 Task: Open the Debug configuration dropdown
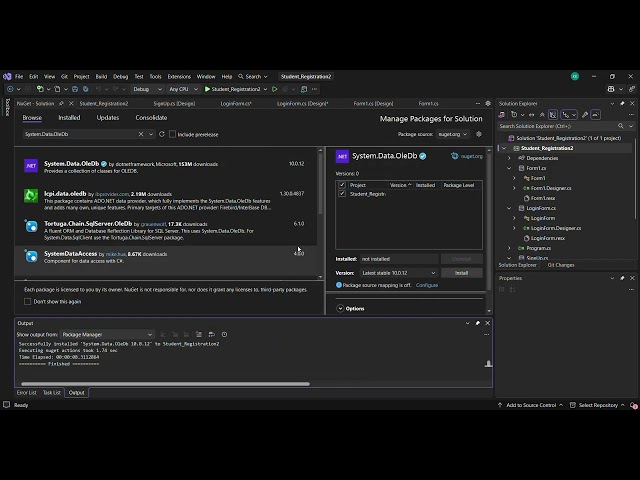point(147,89)
